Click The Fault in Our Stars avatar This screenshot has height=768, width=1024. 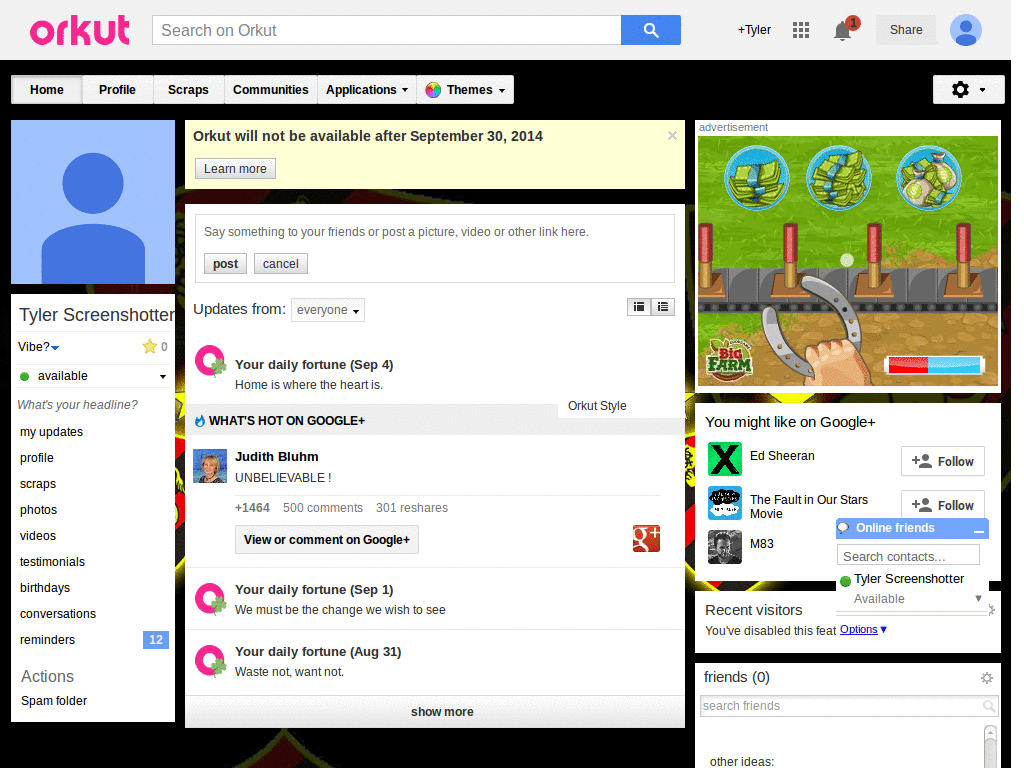click(x=725, y=503)
